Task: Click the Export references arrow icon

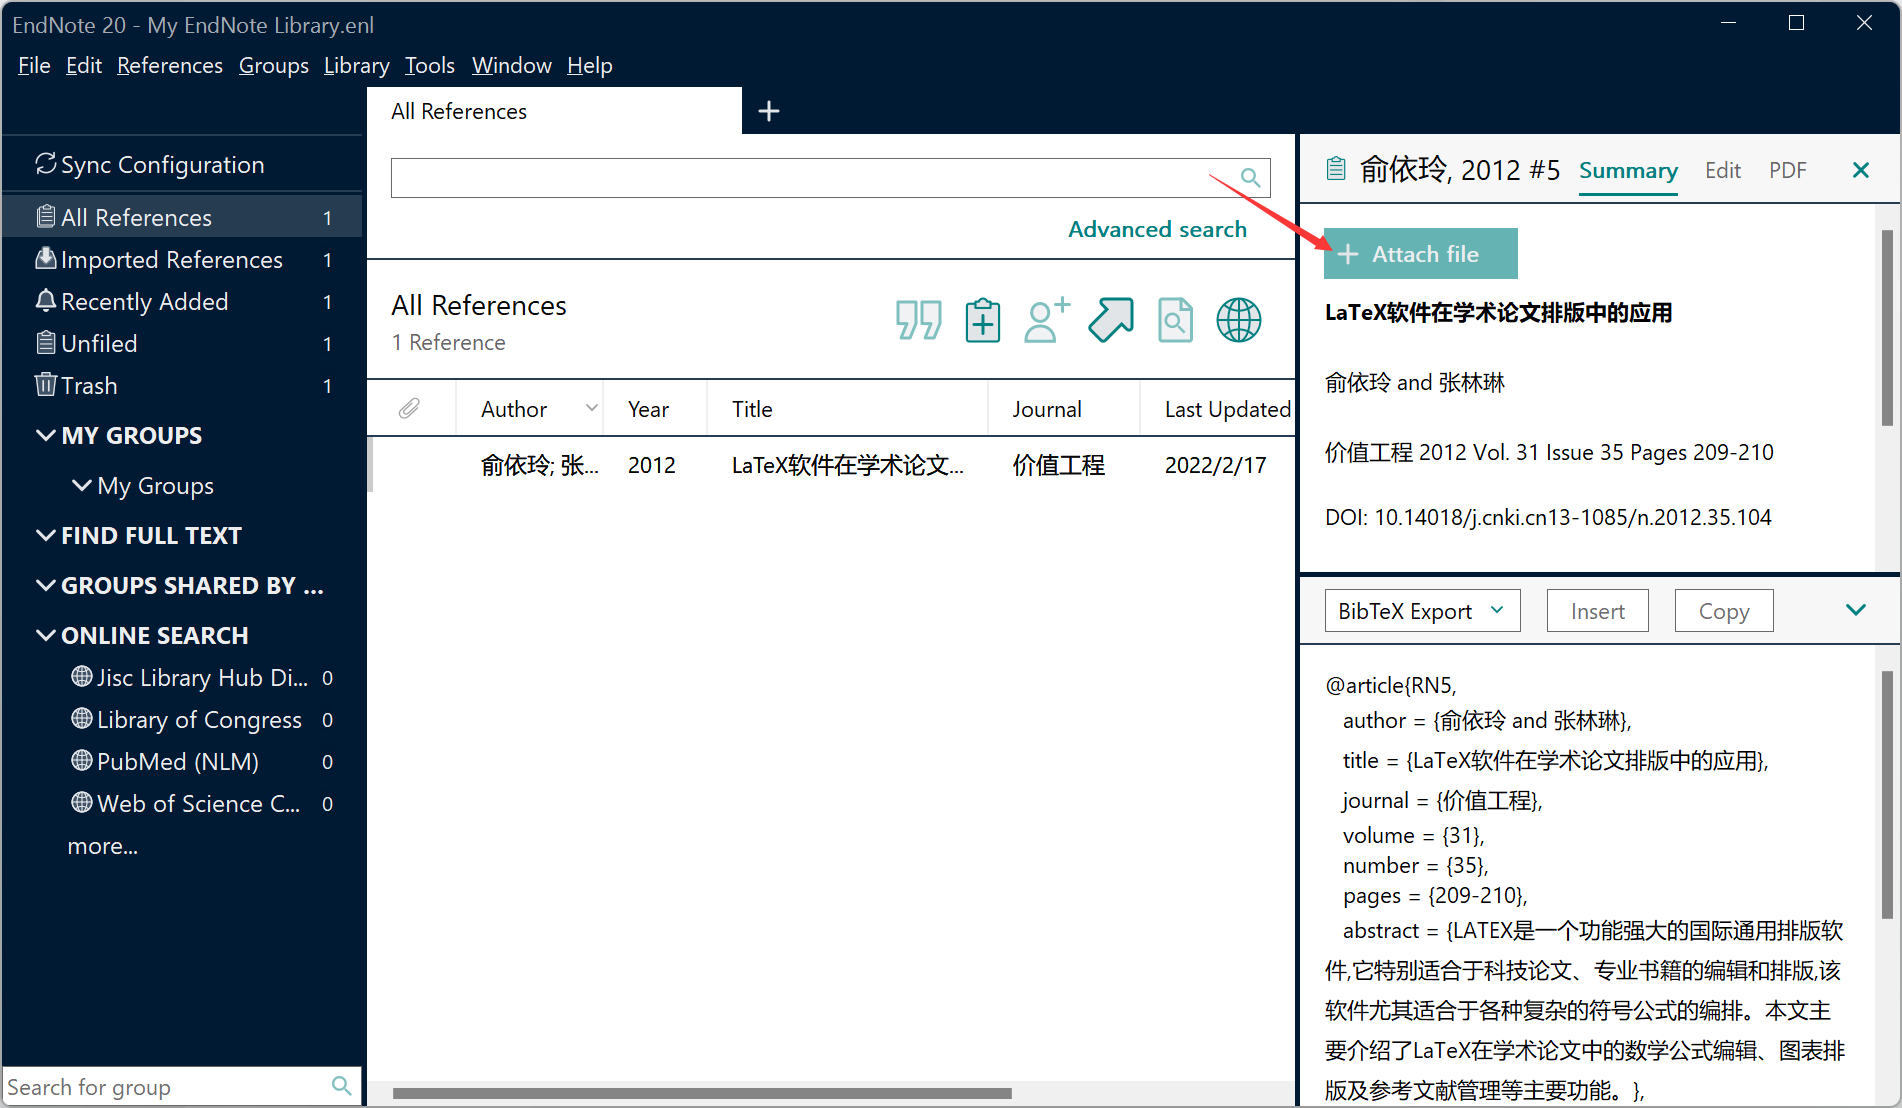Action: coord(1111,321)
